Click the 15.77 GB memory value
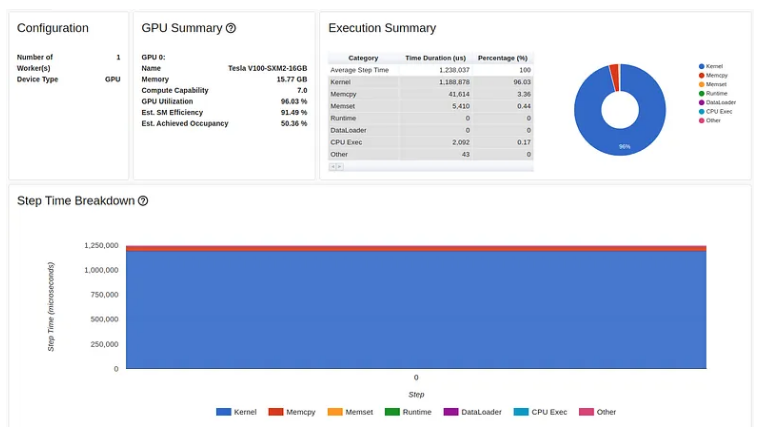 pos(292,79)
